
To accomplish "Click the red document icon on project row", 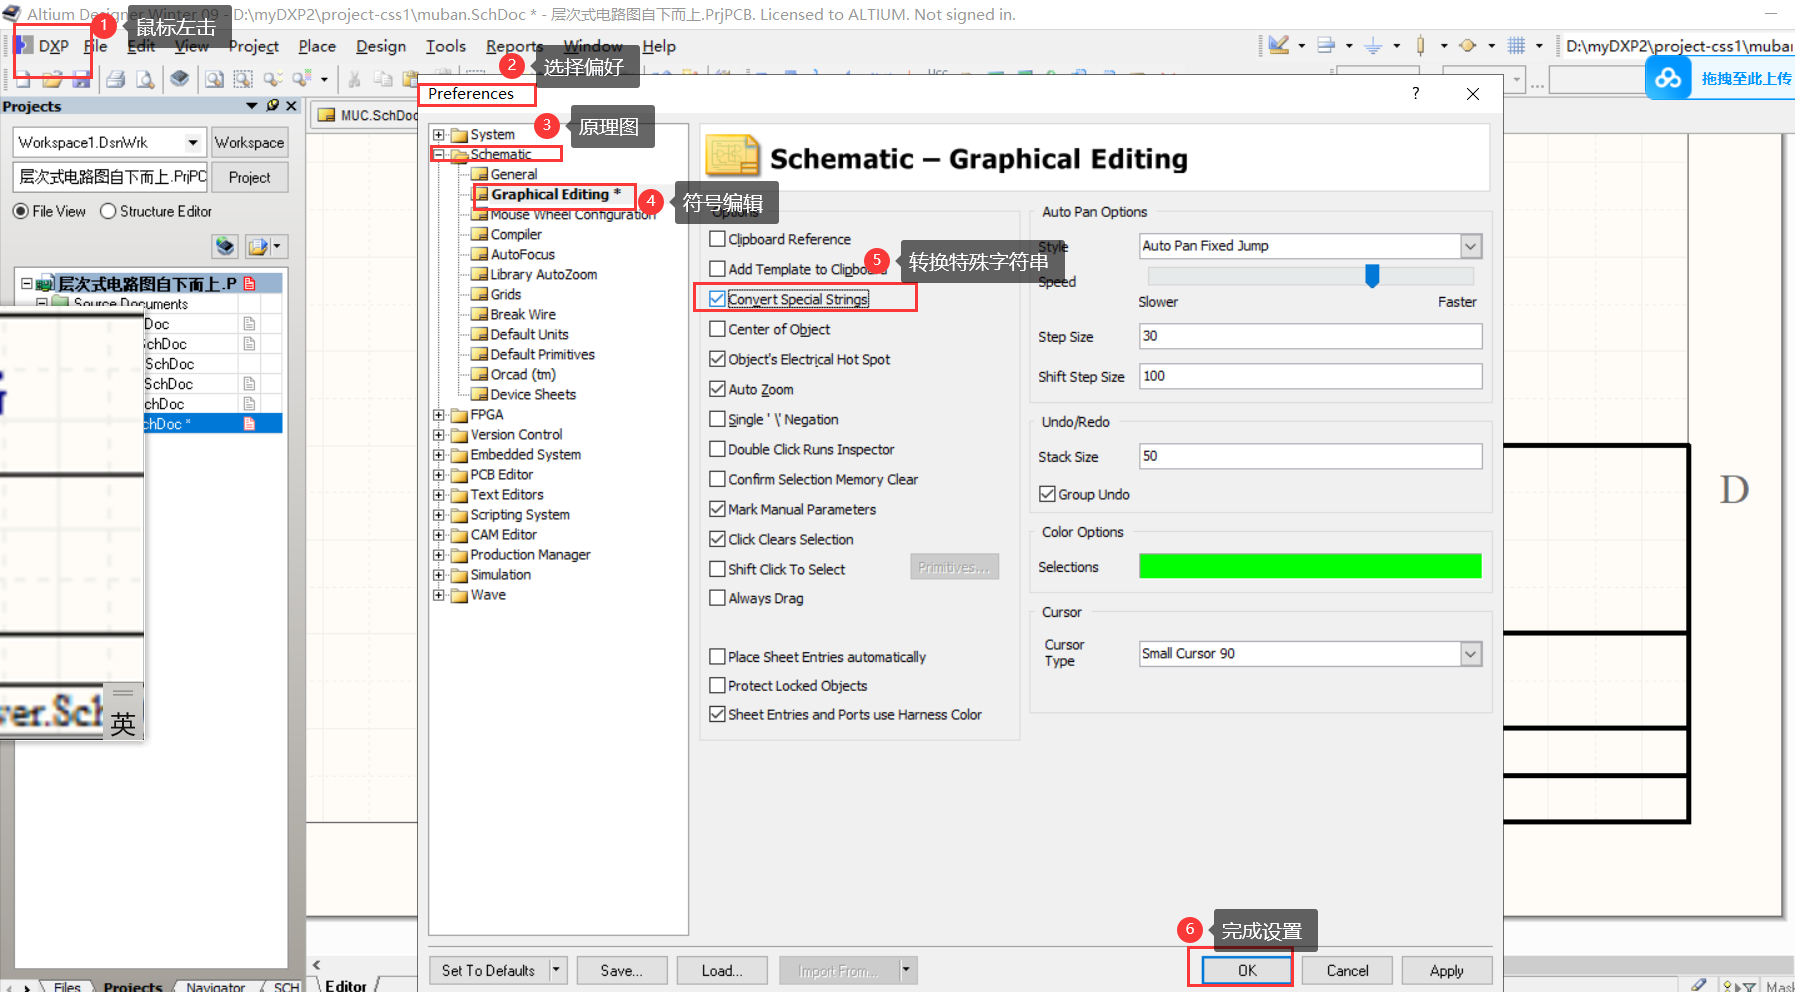I will [x=249, y=284].
